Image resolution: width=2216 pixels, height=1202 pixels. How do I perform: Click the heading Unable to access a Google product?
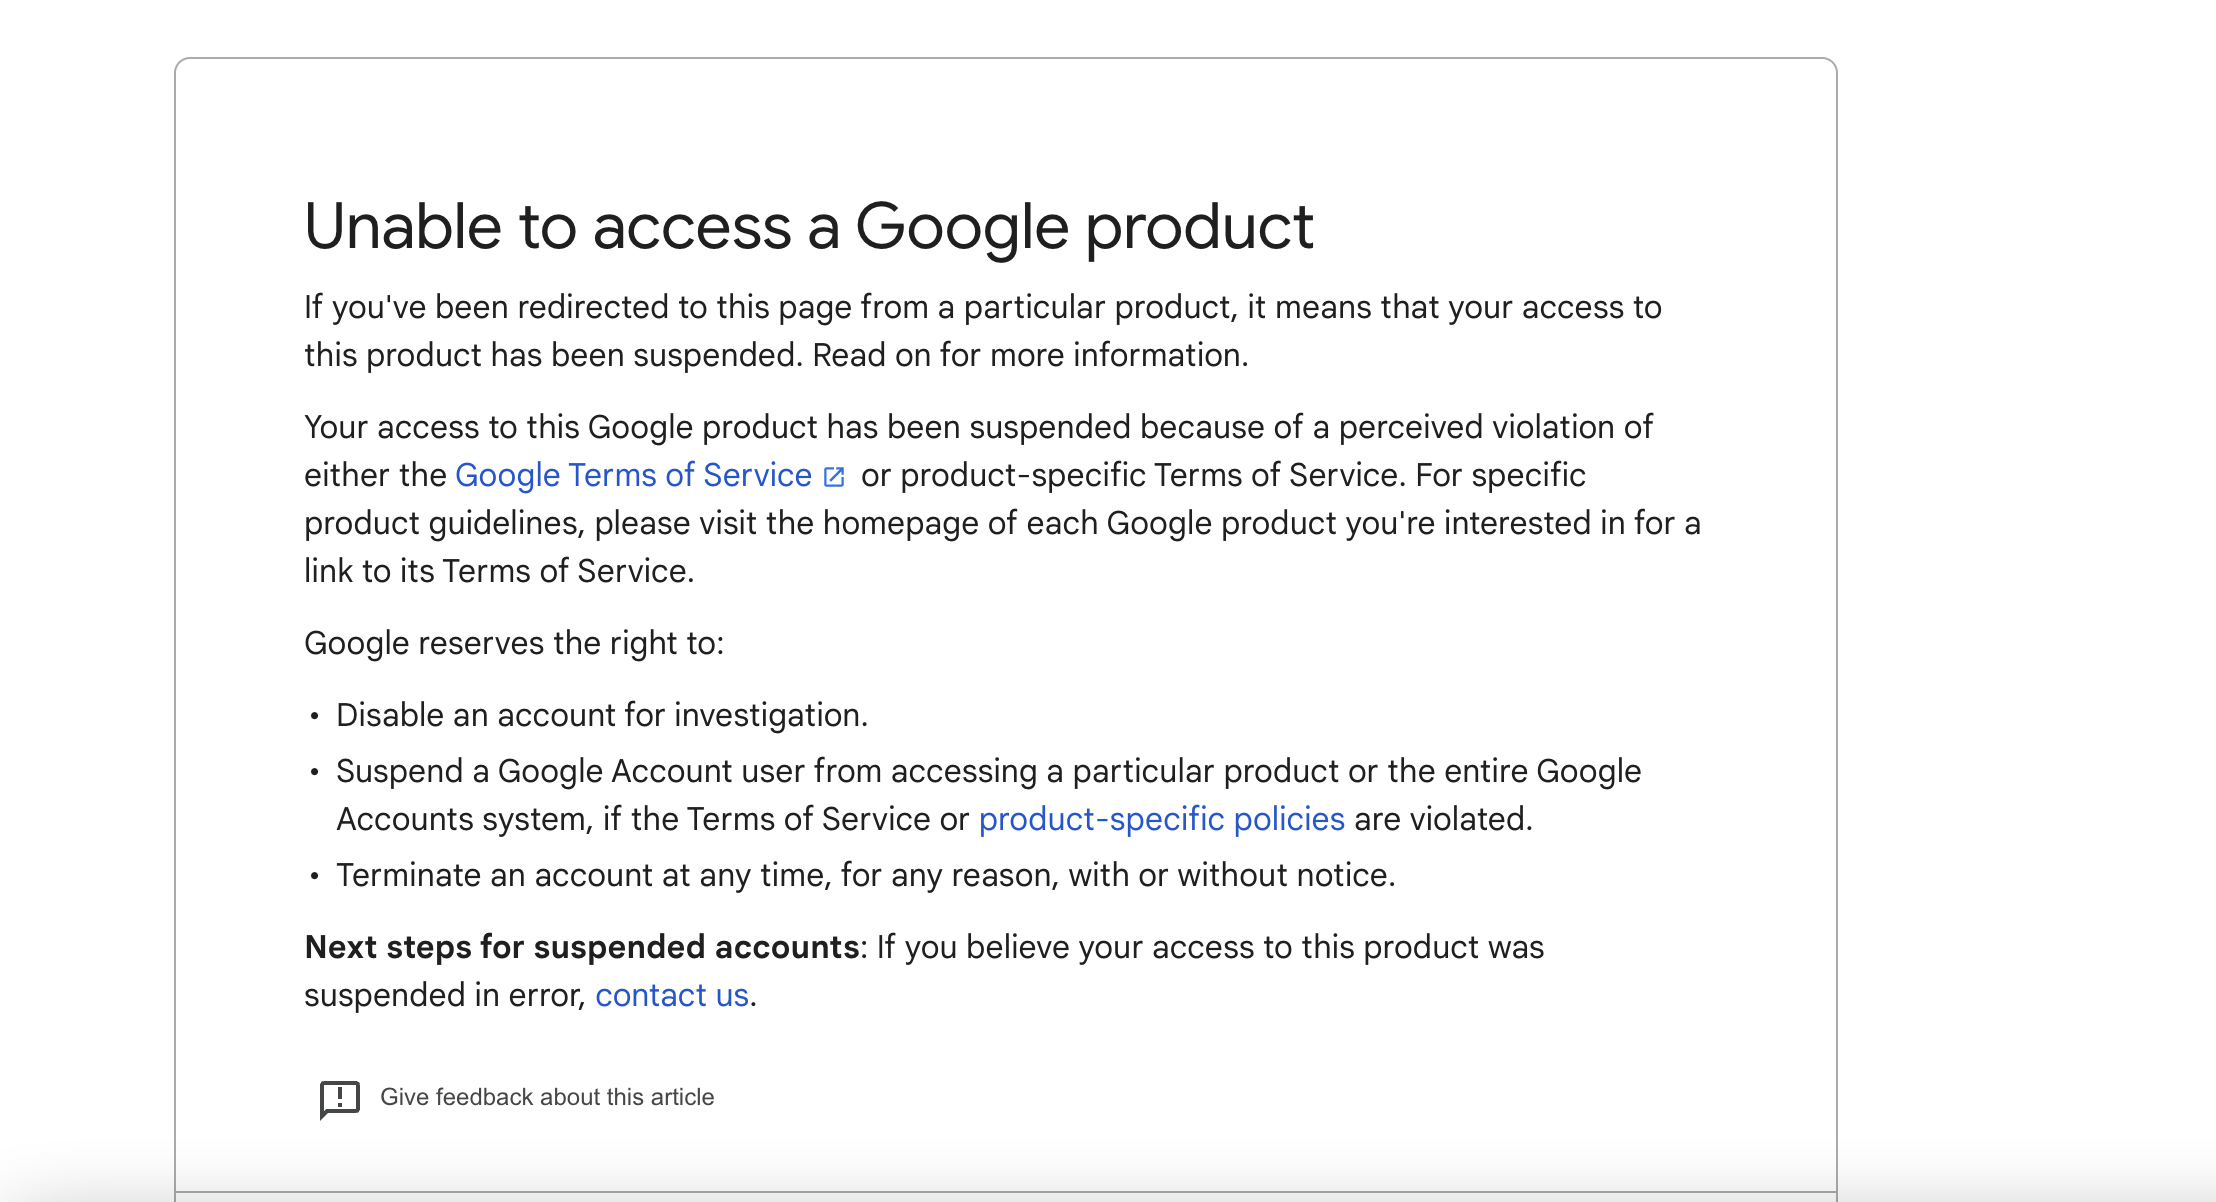808,227
